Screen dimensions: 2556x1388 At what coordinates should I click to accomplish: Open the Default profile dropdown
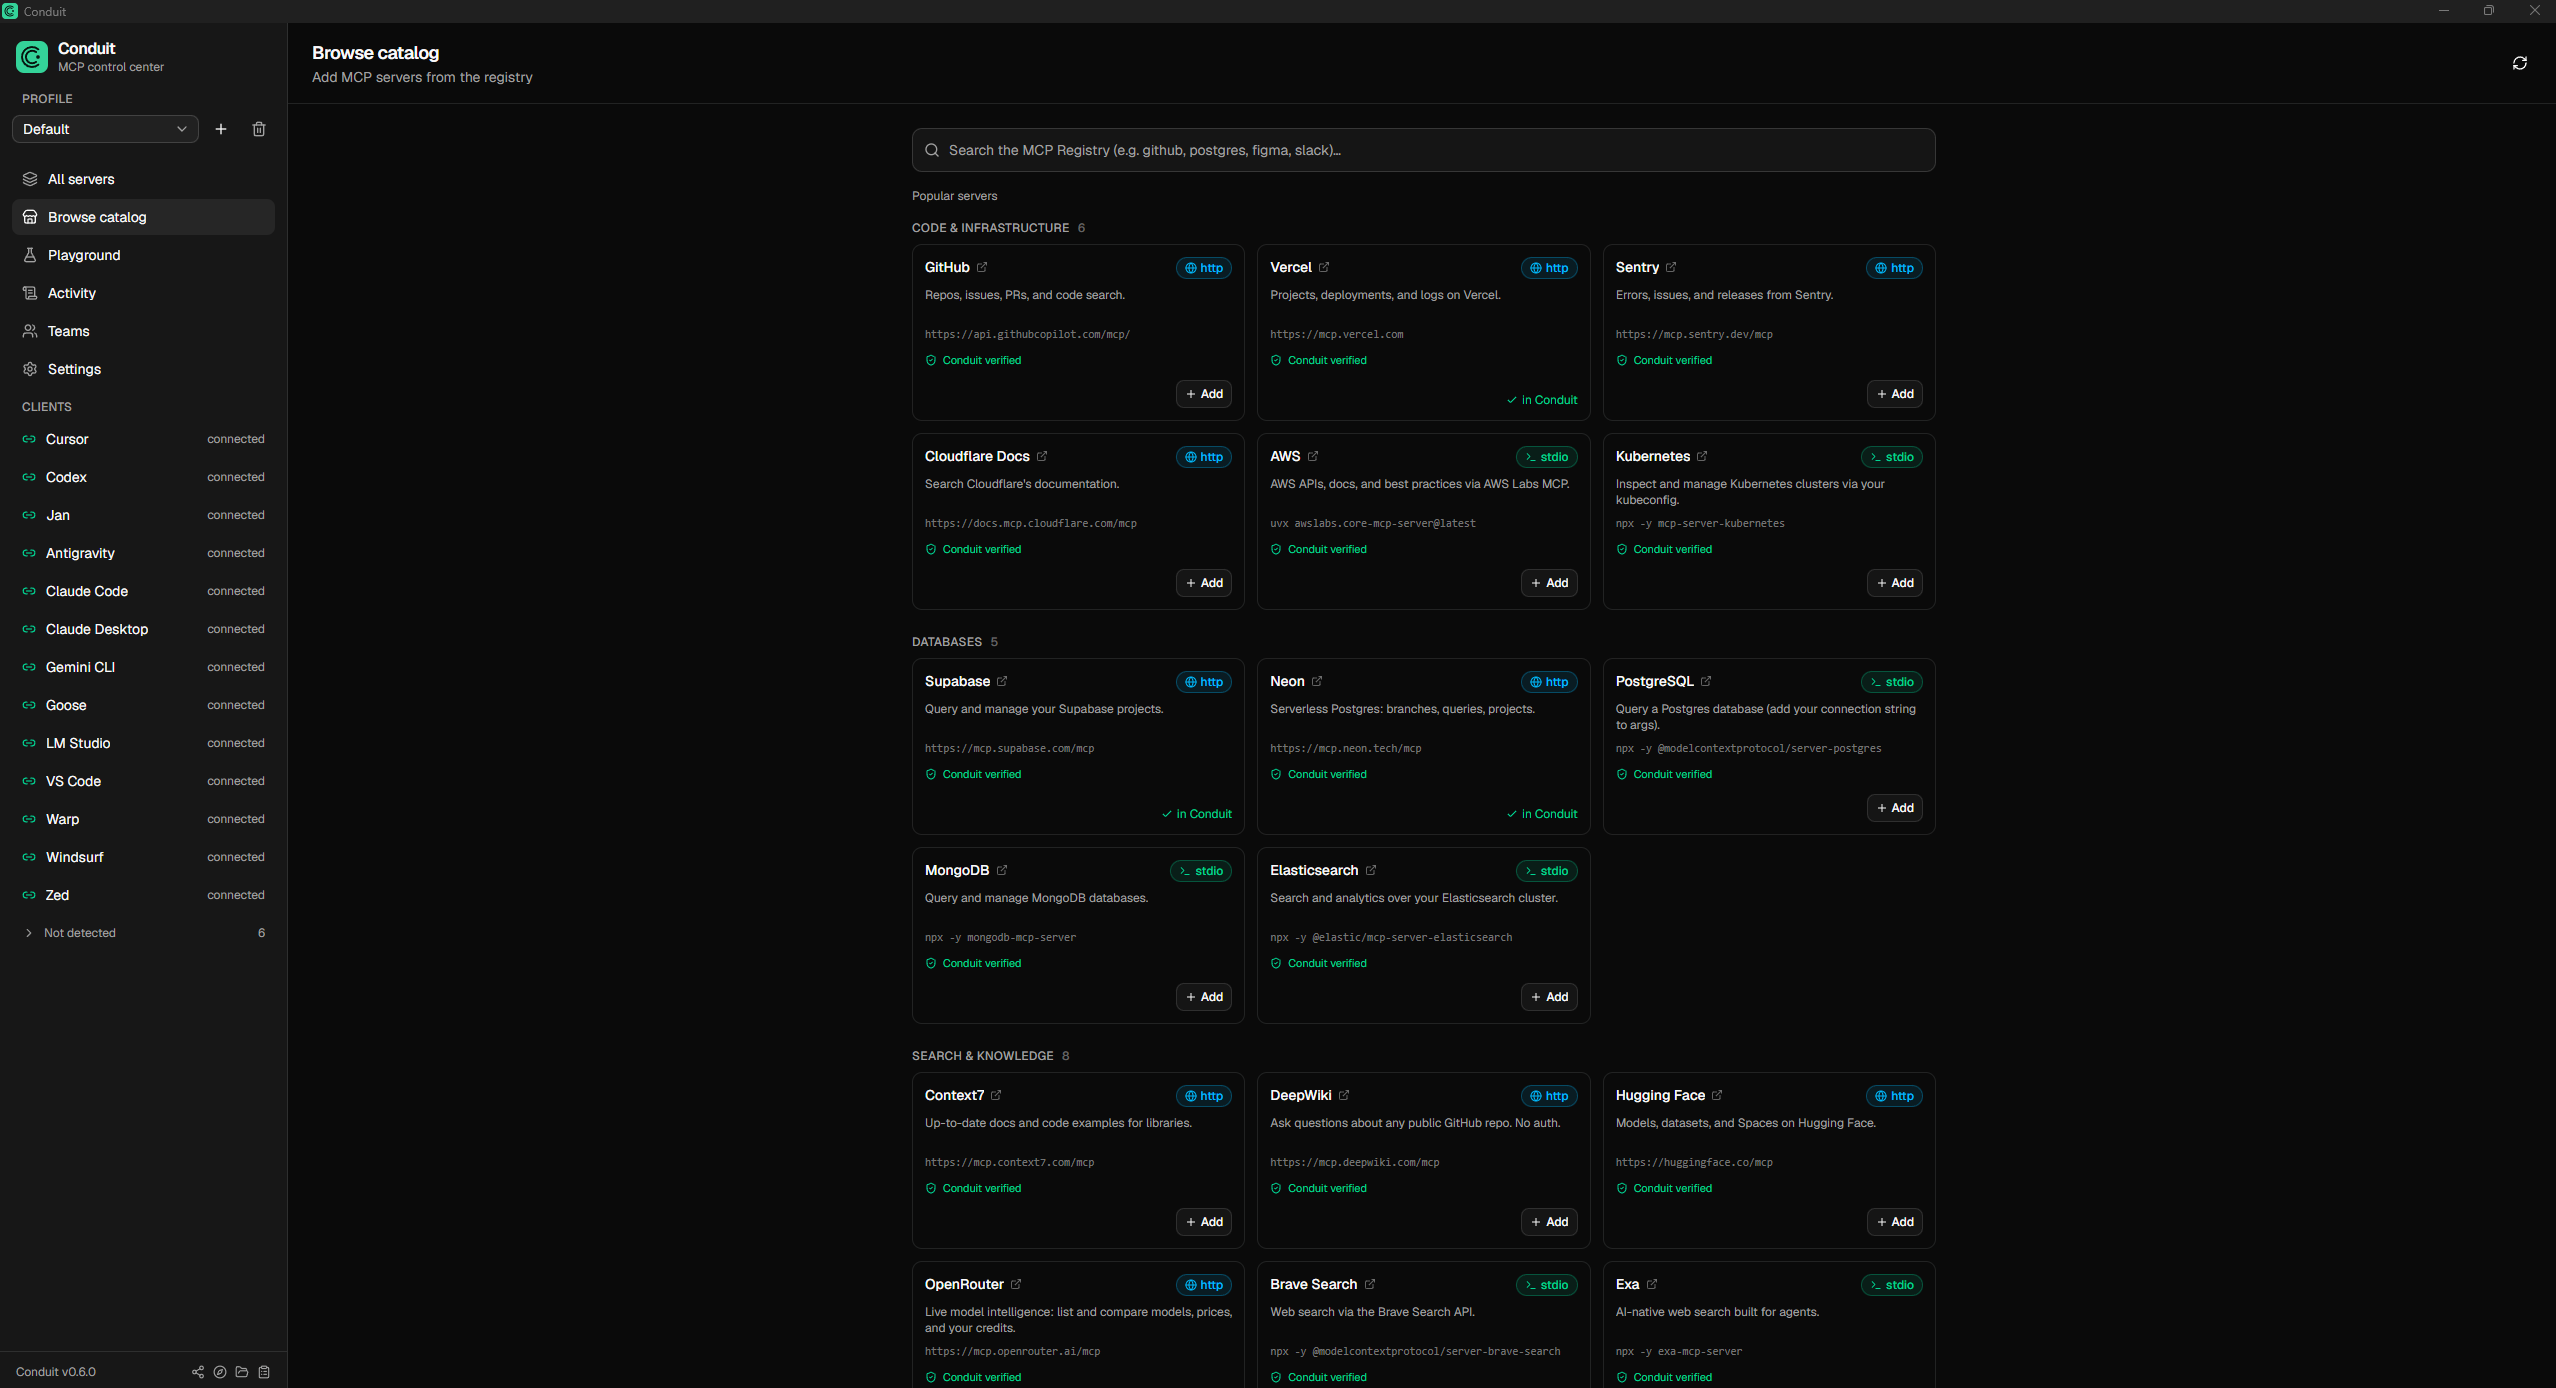(x=105, y=129)
